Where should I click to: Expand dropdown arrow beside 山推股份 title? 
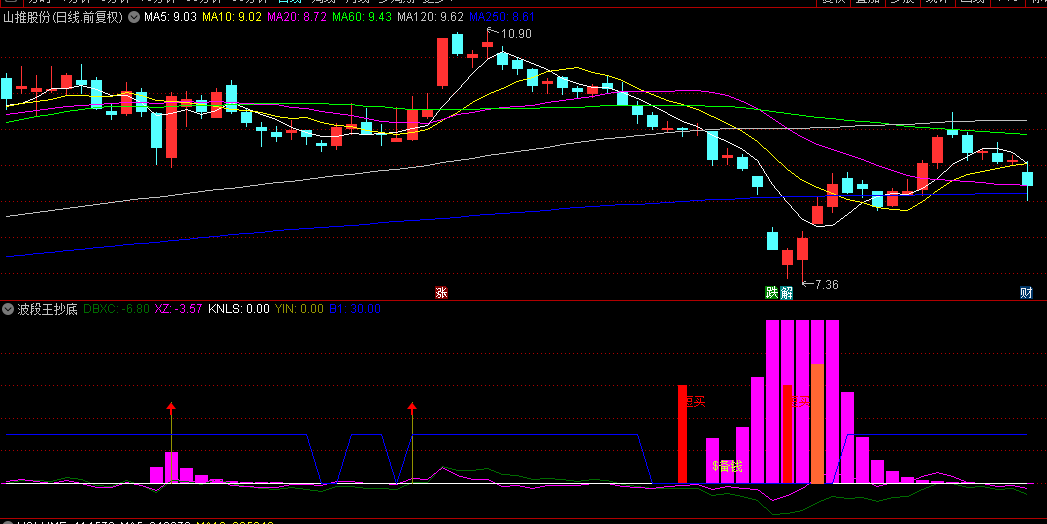(x=134, y=17)
